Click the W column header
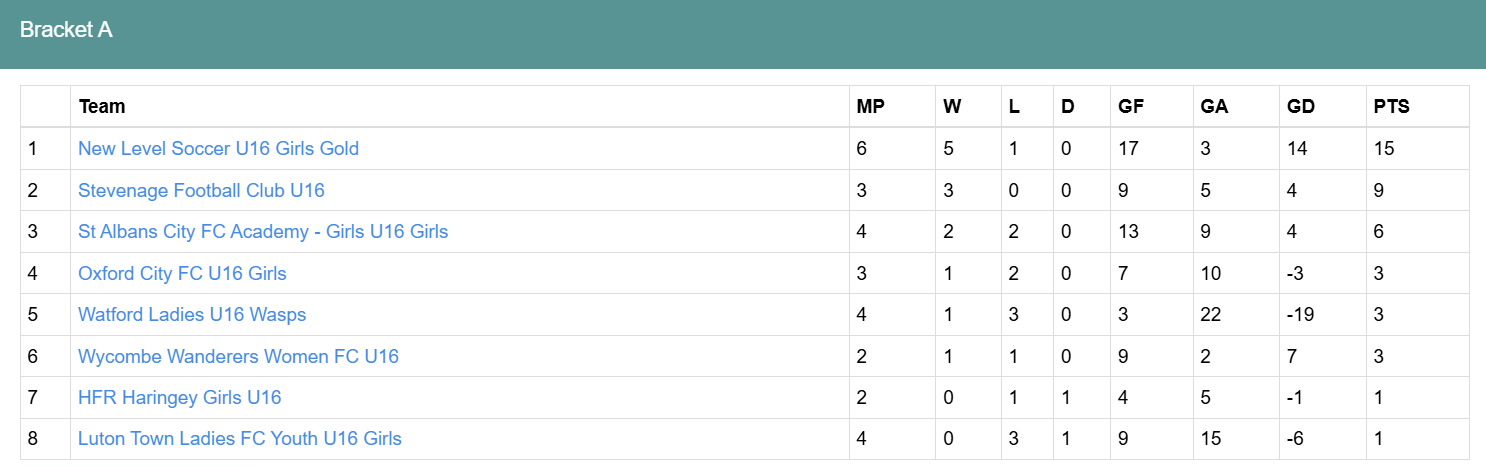 [x=951, y=107]
